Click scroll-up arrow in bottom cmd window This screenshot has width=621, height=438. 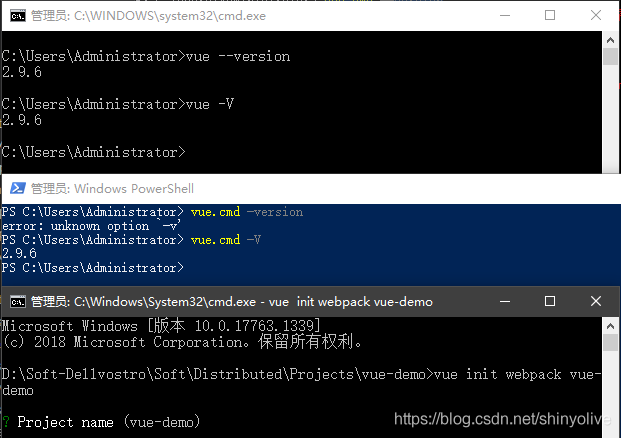tap(610, 326)
